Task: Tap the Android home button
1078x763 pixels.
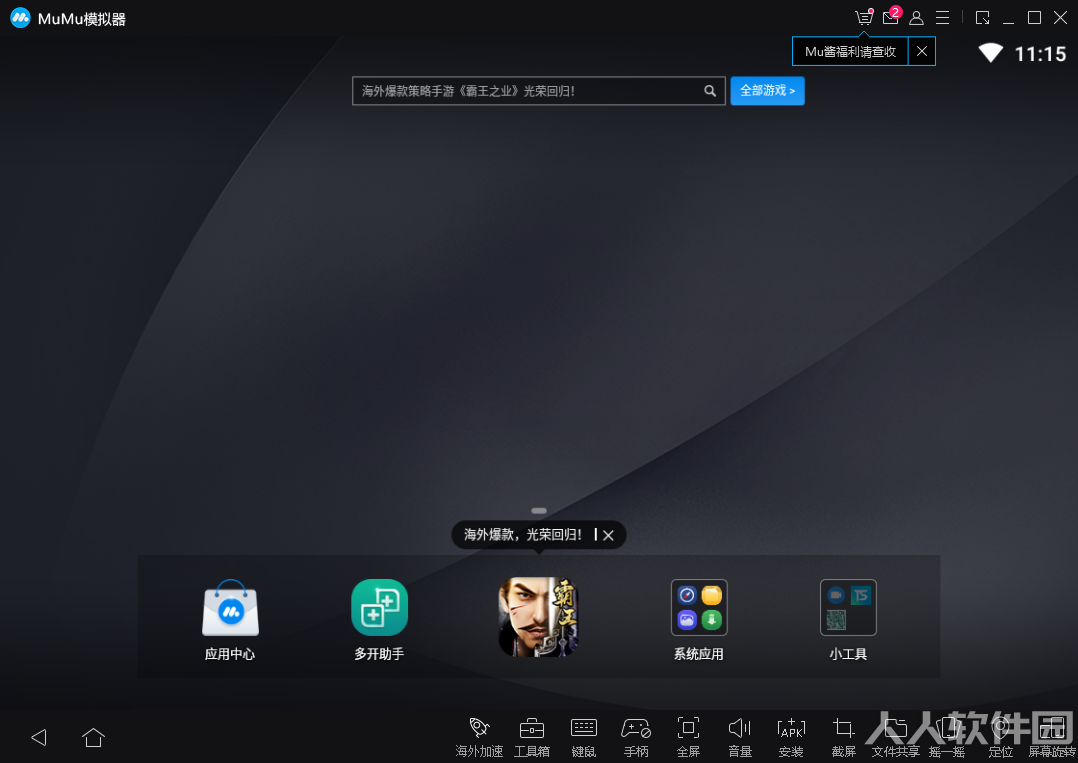Action: [94, 738]
